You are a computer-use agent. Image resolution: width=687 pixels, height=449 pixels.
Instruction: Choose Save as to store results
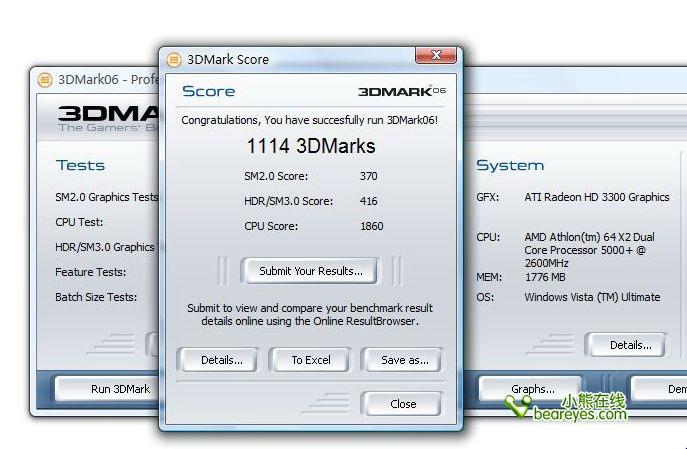(403, 360)
